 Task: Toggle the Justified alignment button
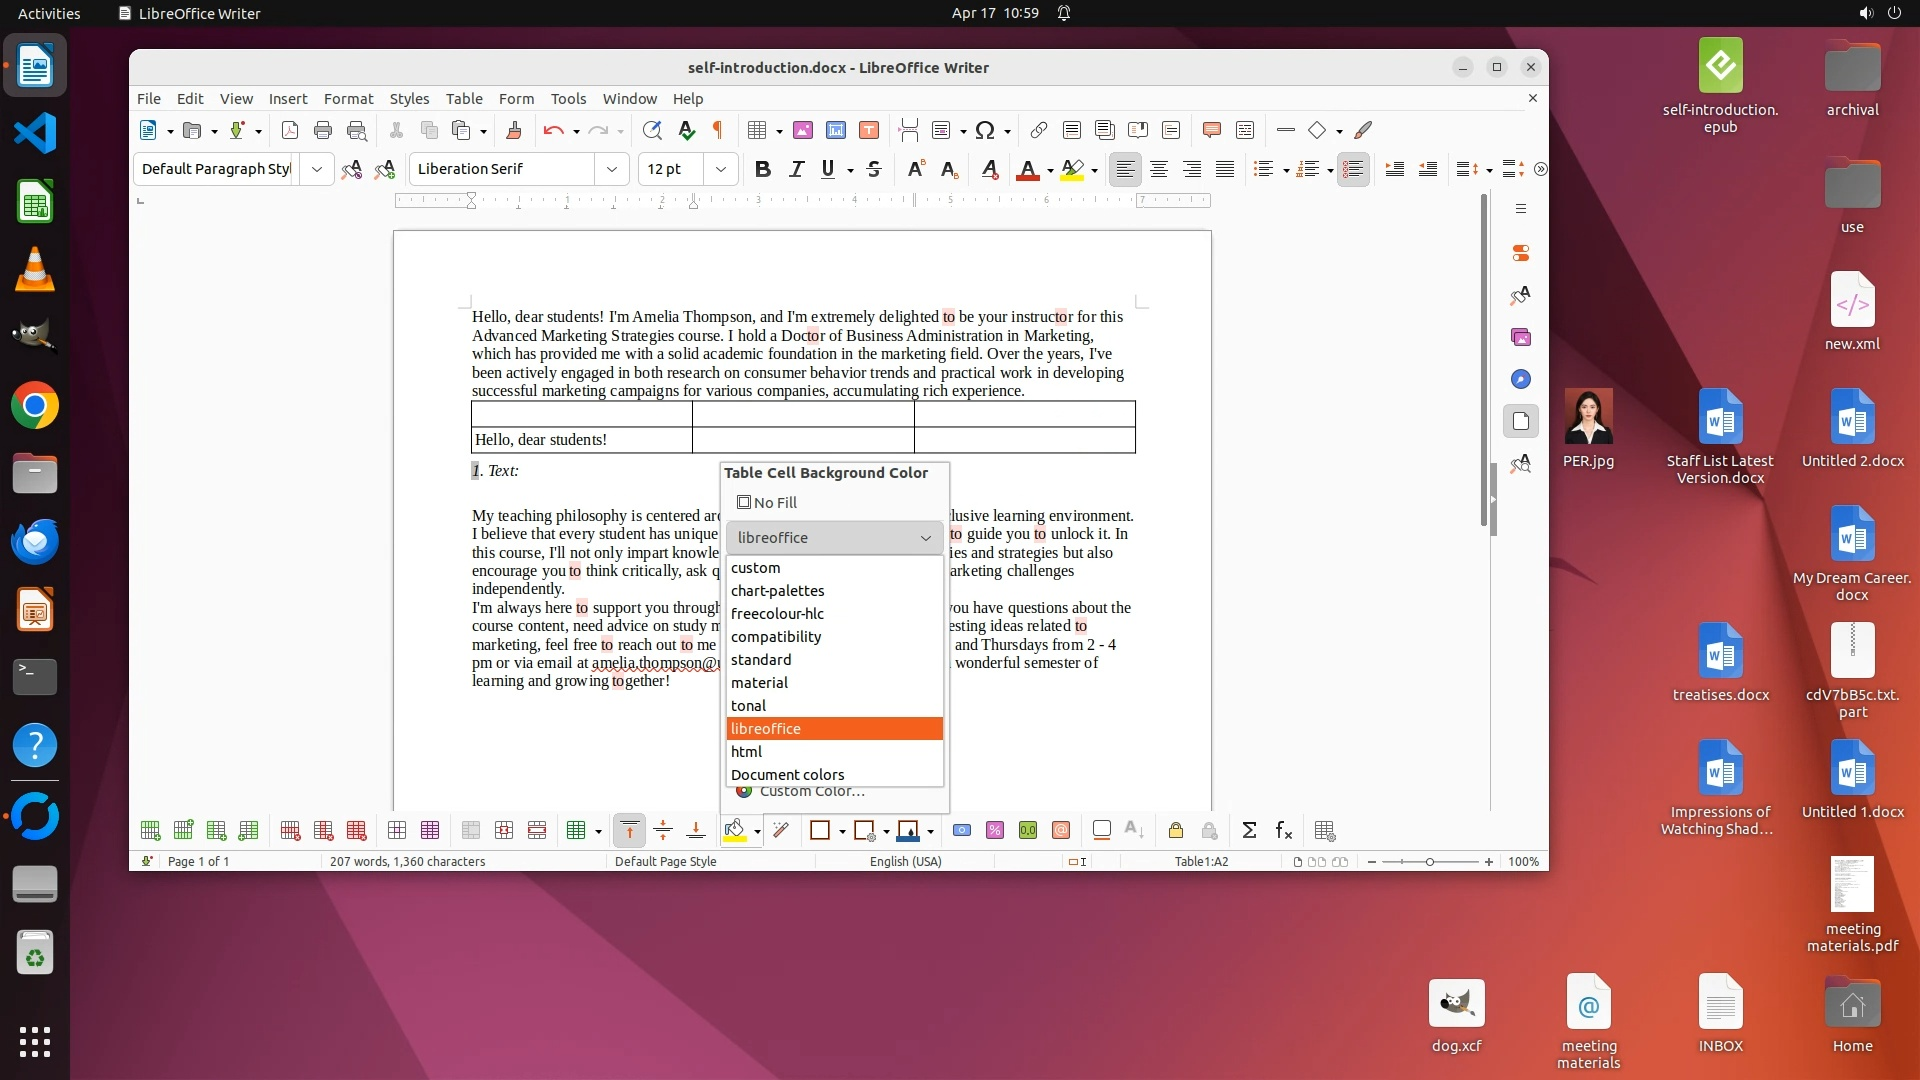click(x=1224, y=169)
